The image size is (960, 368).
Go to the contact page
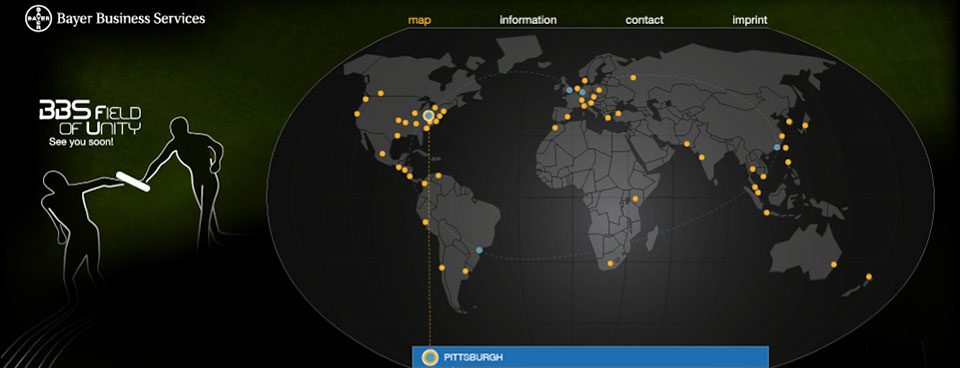[x=644, y=20]
